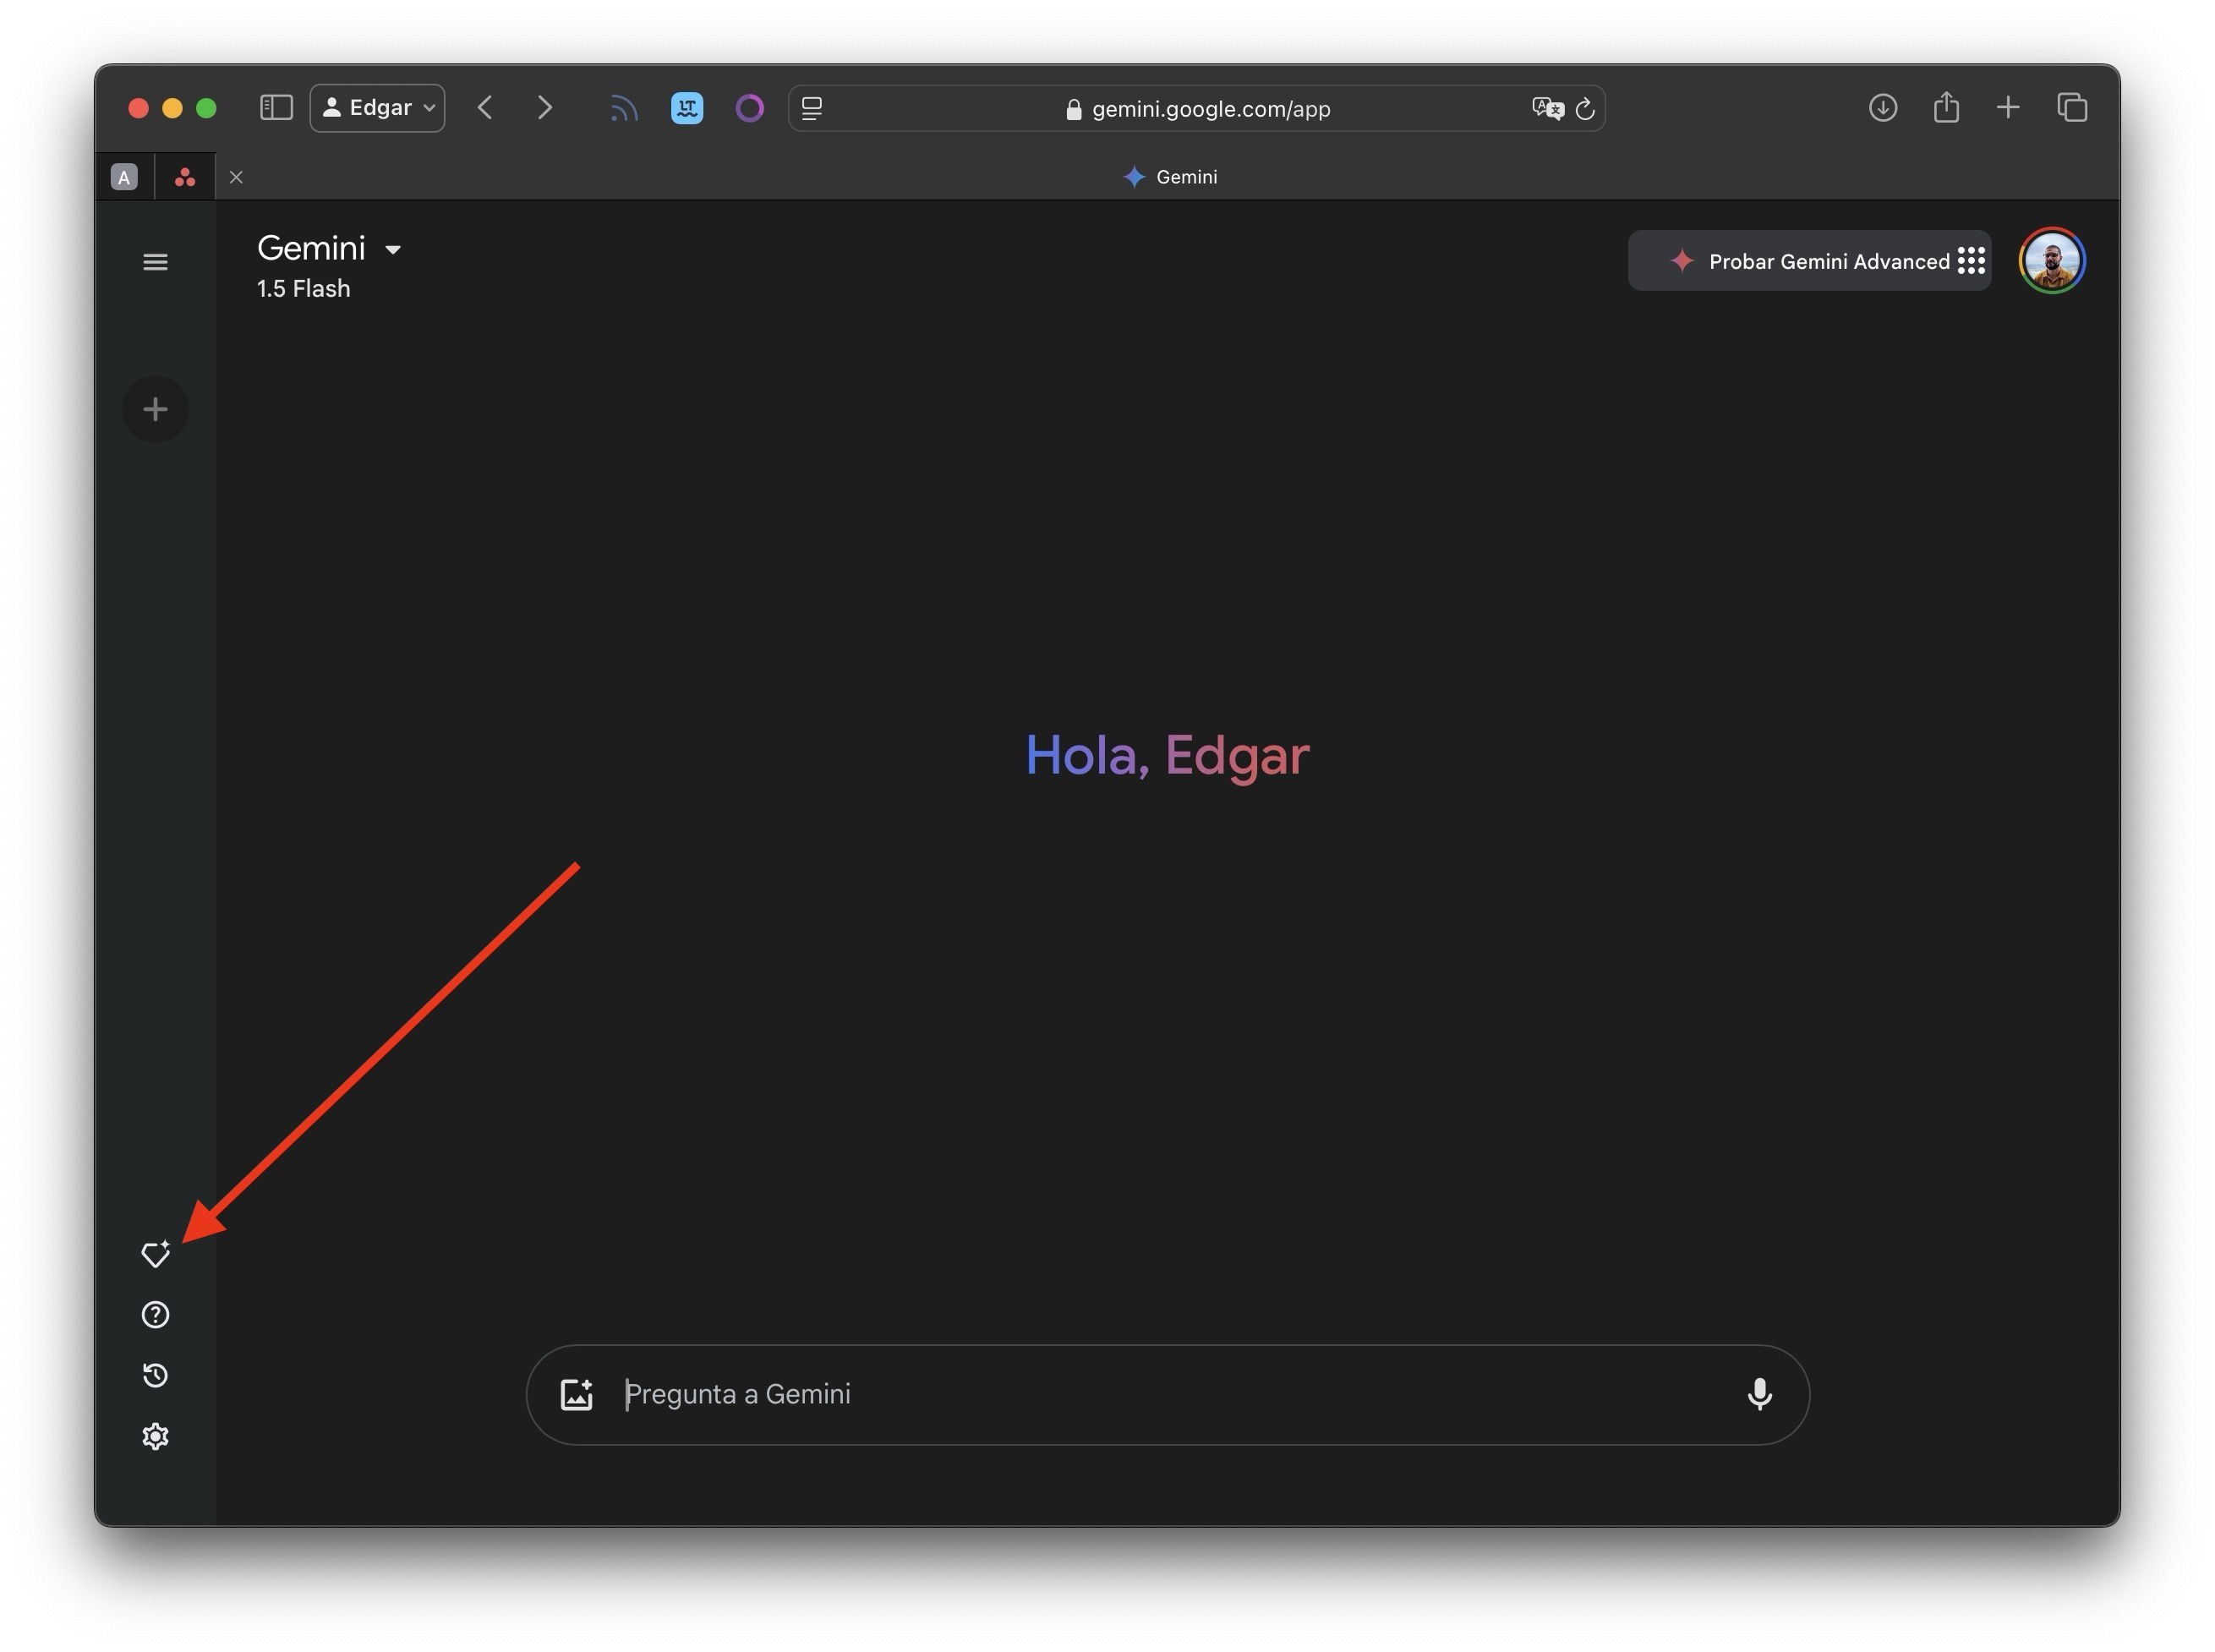
Task: Click the translation icon in address bar
Action: 1547,108
